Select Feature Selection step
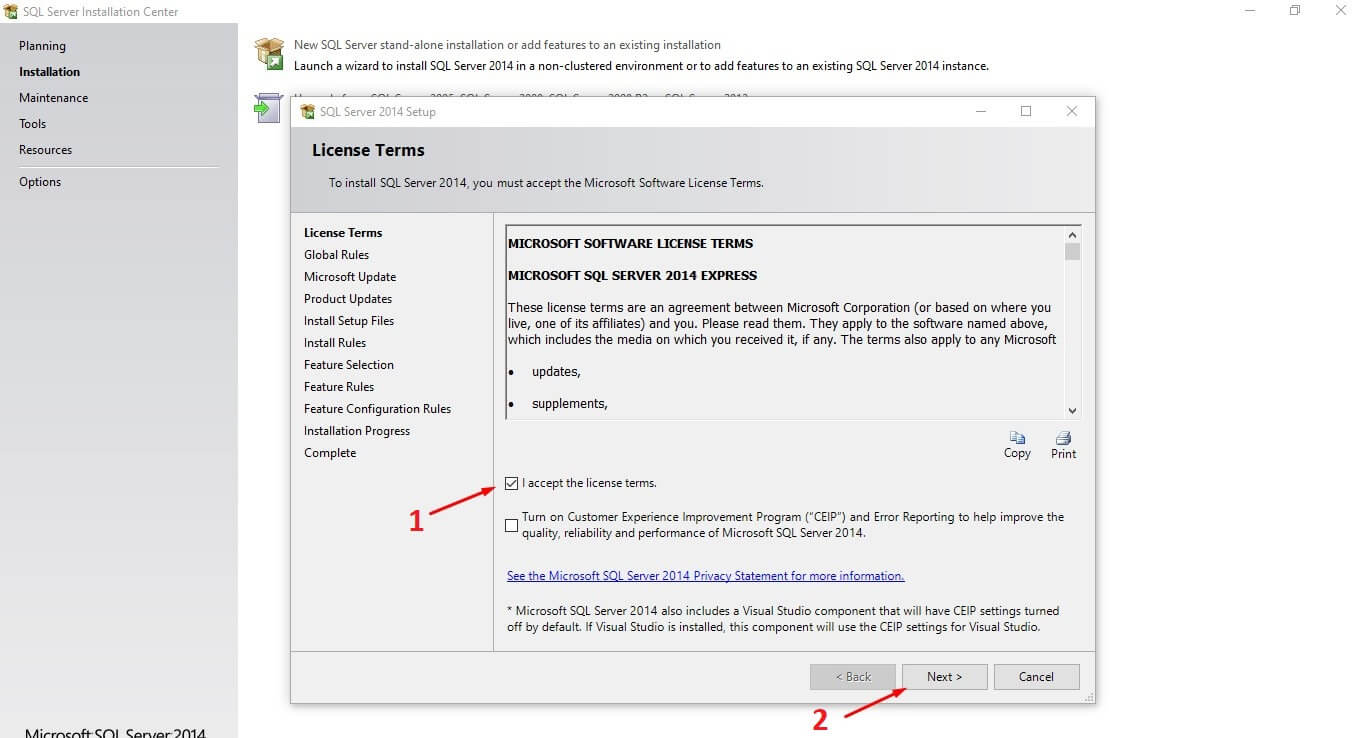 (x=349, y=365)
